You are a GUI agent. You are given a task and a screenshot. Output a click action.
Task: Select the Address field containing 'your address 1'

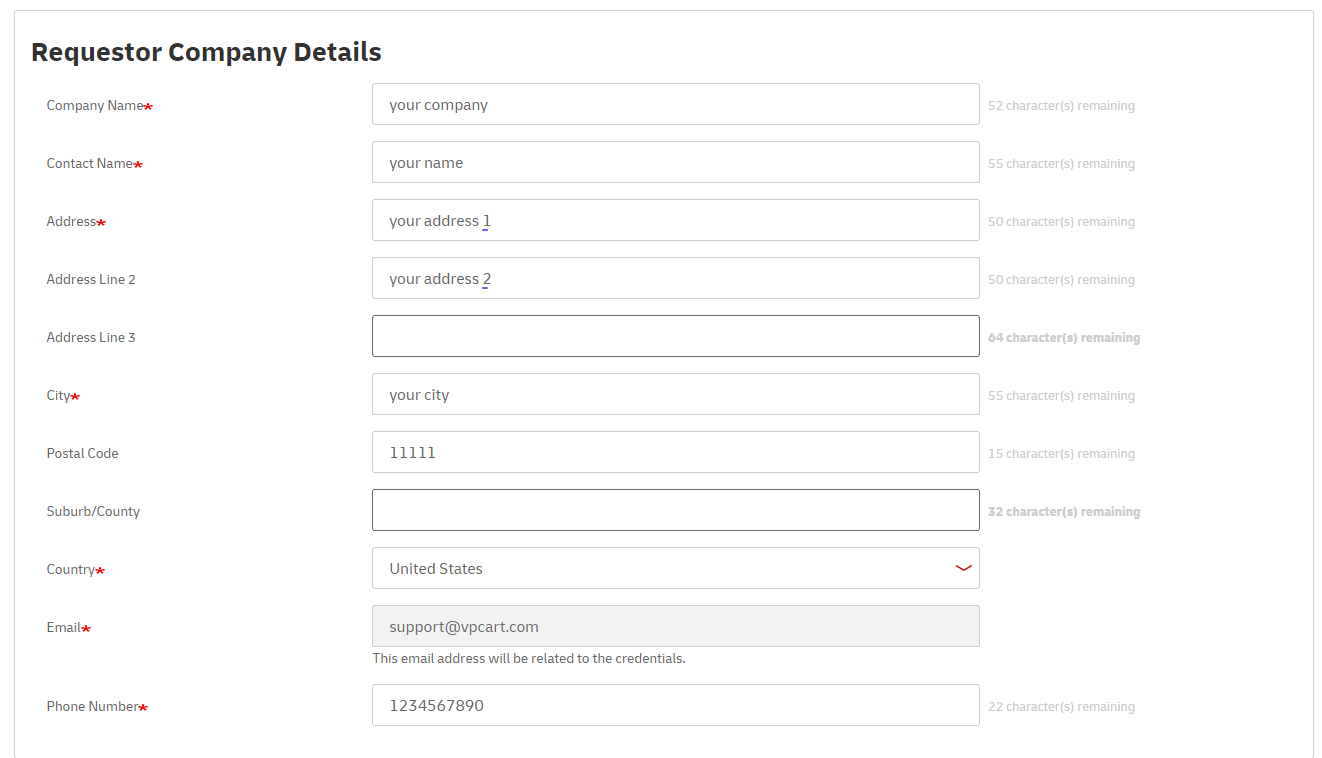point(675,220)
